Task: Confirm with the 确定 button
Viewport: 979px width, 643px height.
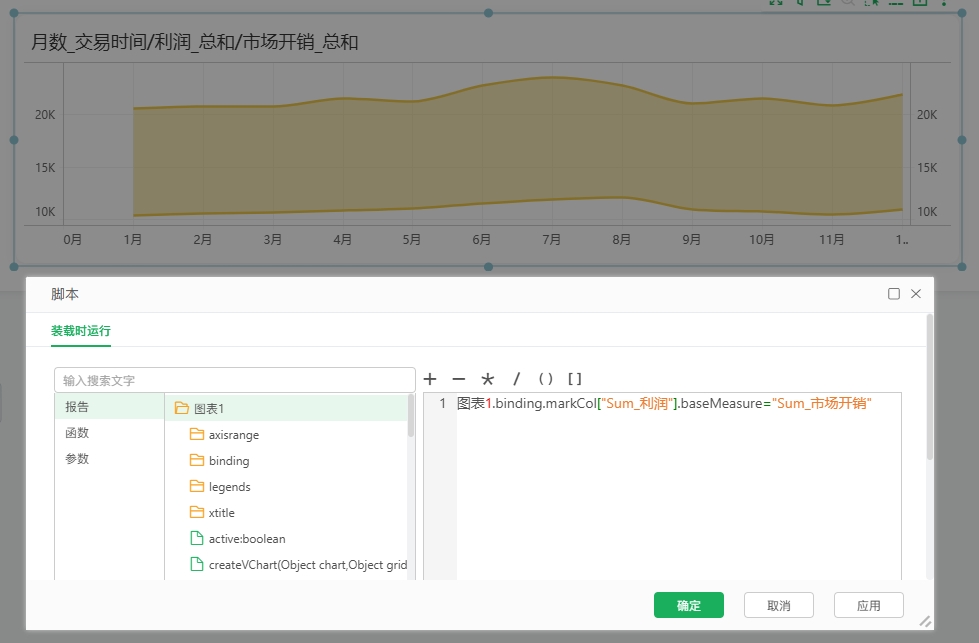Action: [689, 605]
